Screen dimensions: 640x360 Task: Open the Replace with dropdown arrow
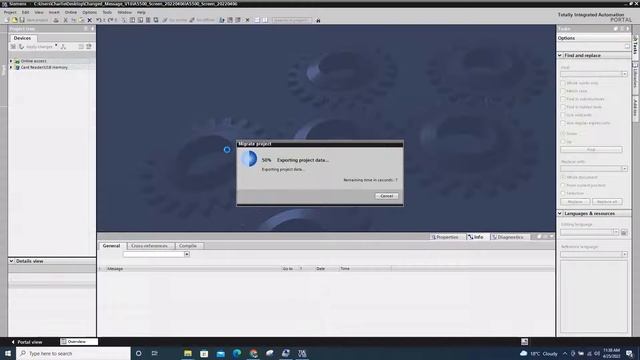click(x=624, y=169)
